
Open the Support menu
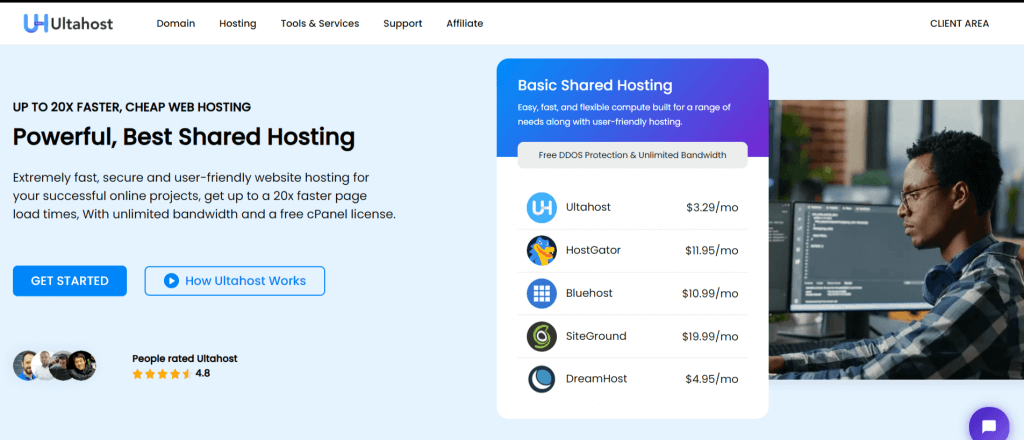click(x=403, y=24)
